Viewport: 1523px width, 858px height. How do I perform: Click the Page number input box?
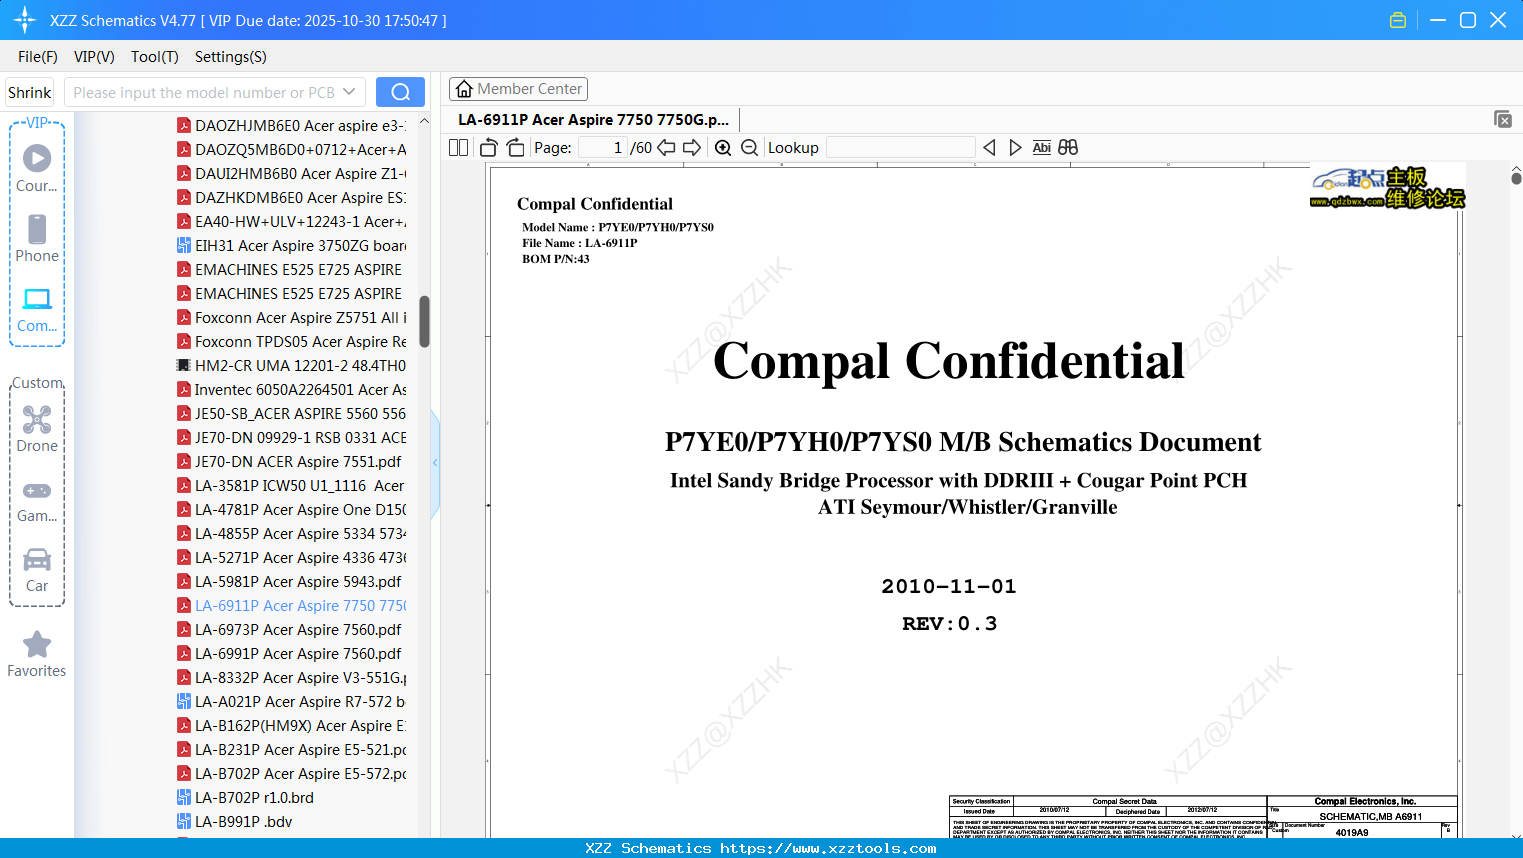pos(603,148)
